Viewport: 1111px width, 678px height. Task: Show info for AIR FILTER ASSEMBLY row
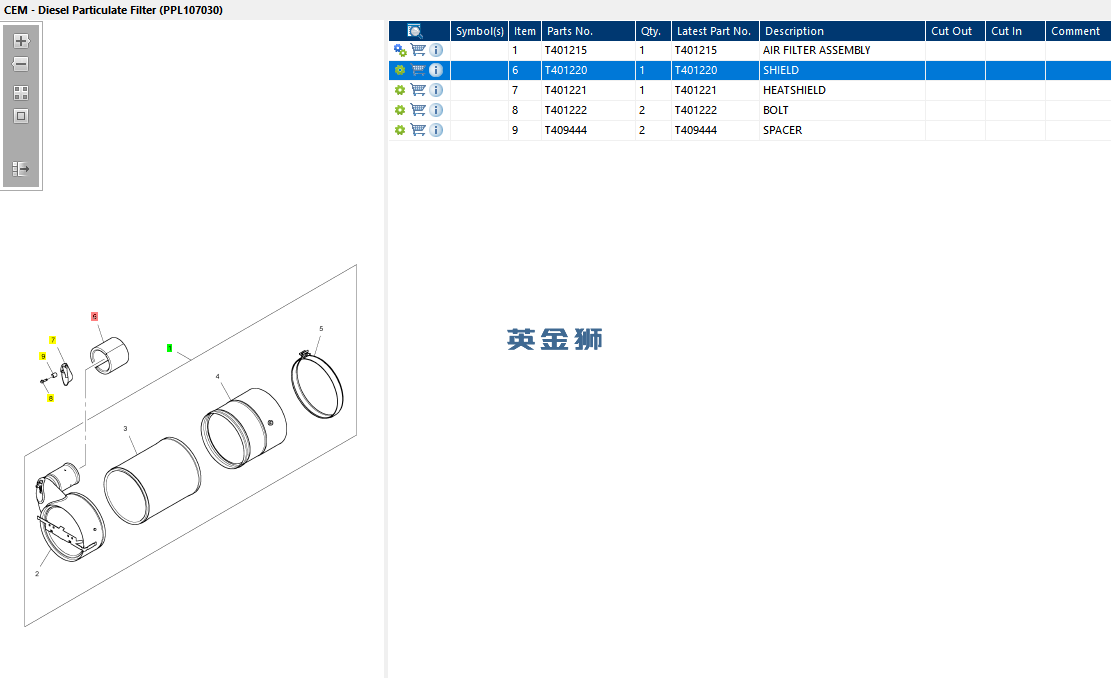(436, 50)
